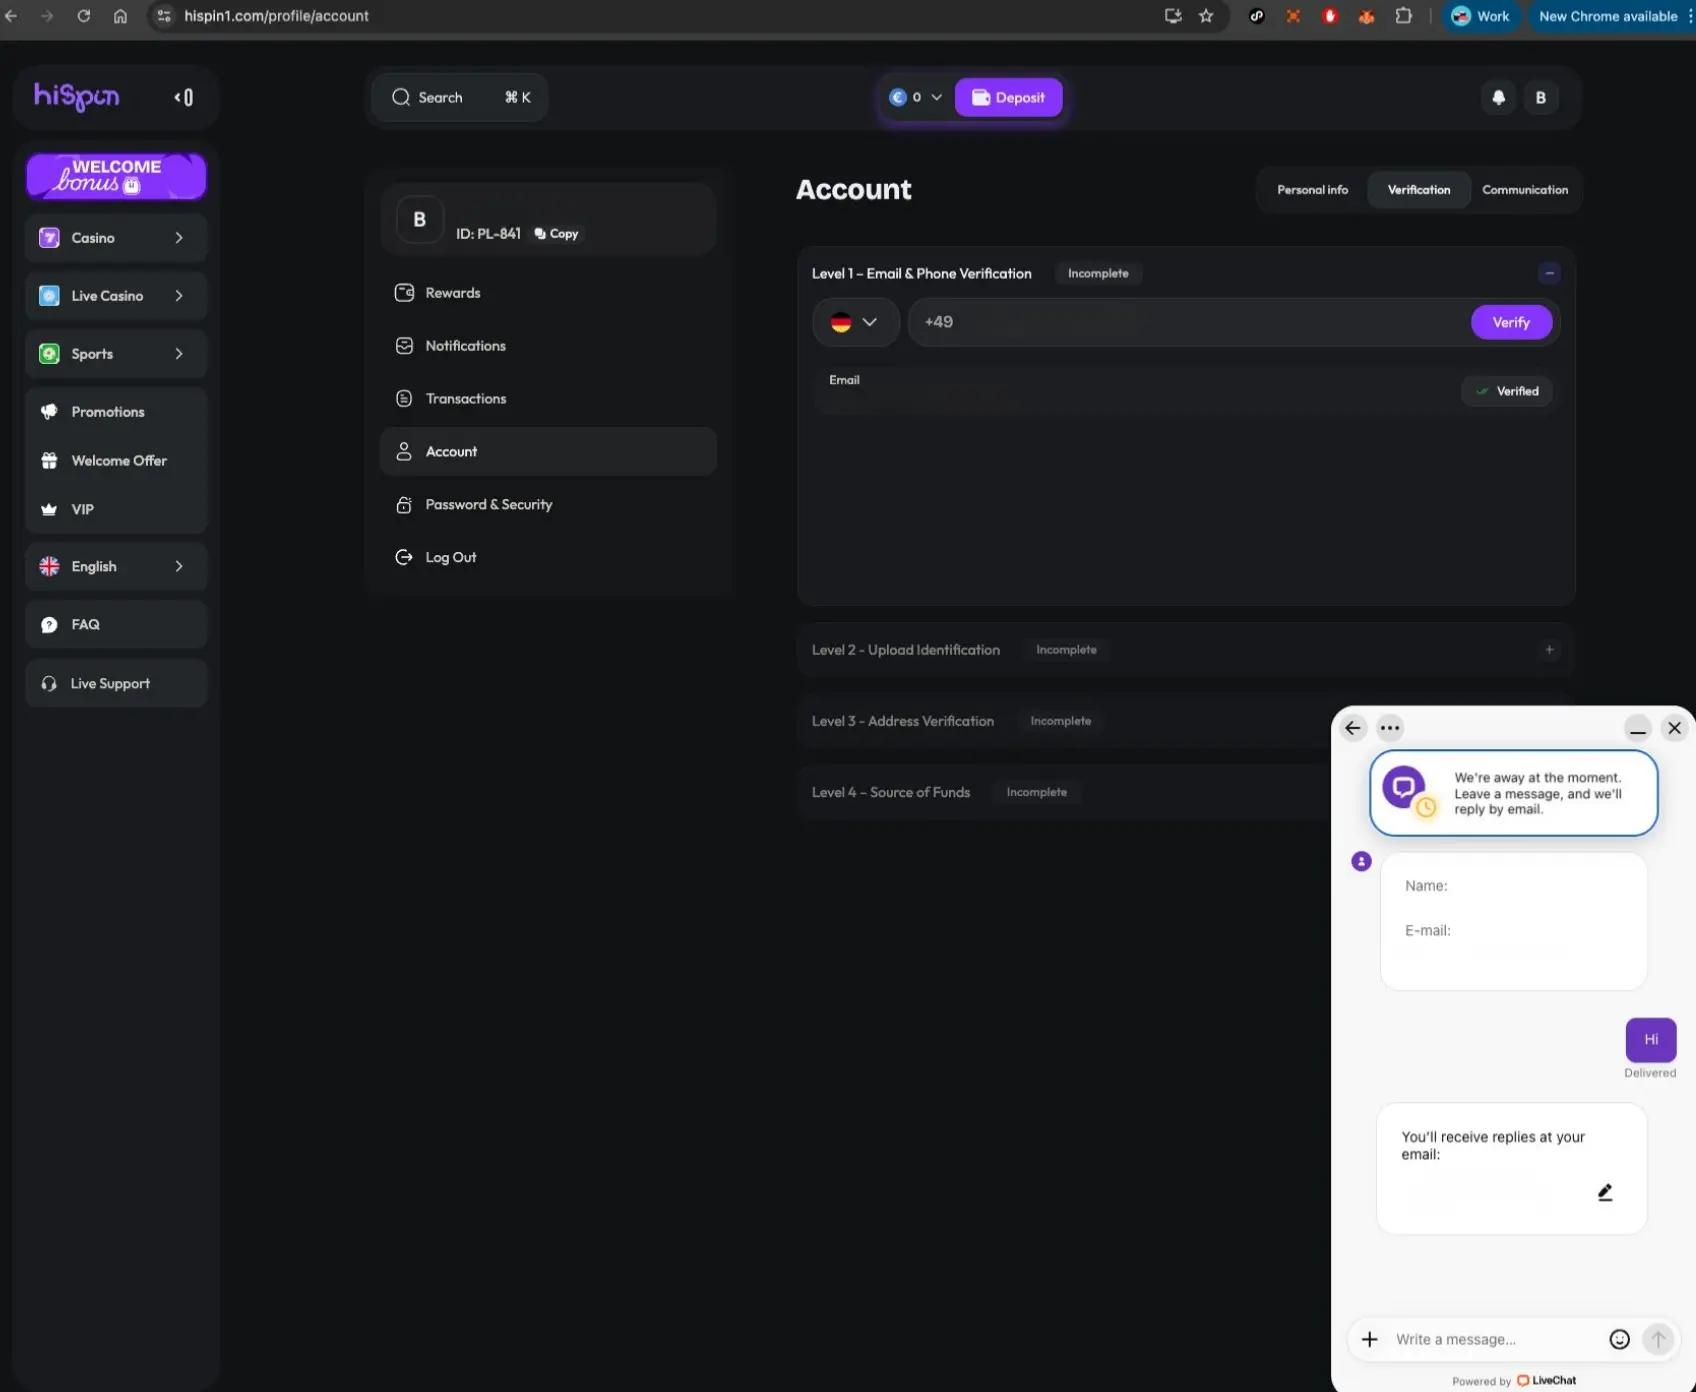The image size is (1696, 1392).
Task: Open Live Support from the sidebar
Action: click(116, 683)
